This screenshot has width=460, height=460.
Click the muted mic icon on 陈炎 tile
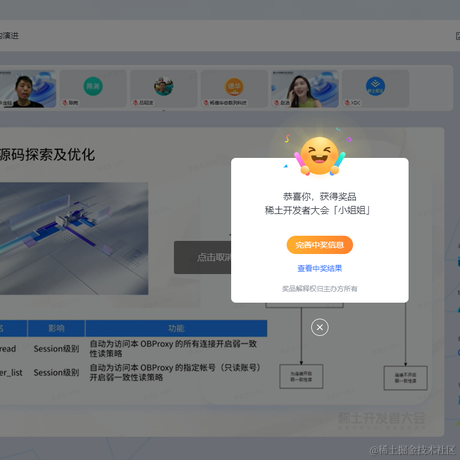click(x=65, y=103)
